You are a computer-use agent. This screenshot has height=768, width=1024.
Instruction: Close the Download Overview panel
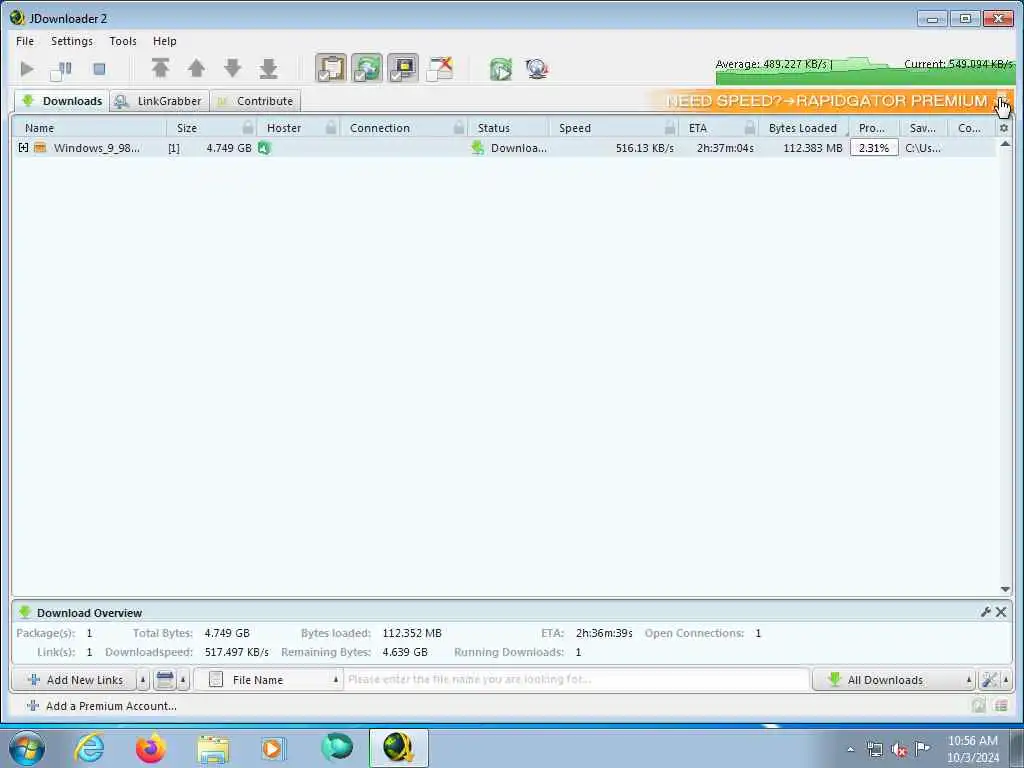[x=1001, y=612]
